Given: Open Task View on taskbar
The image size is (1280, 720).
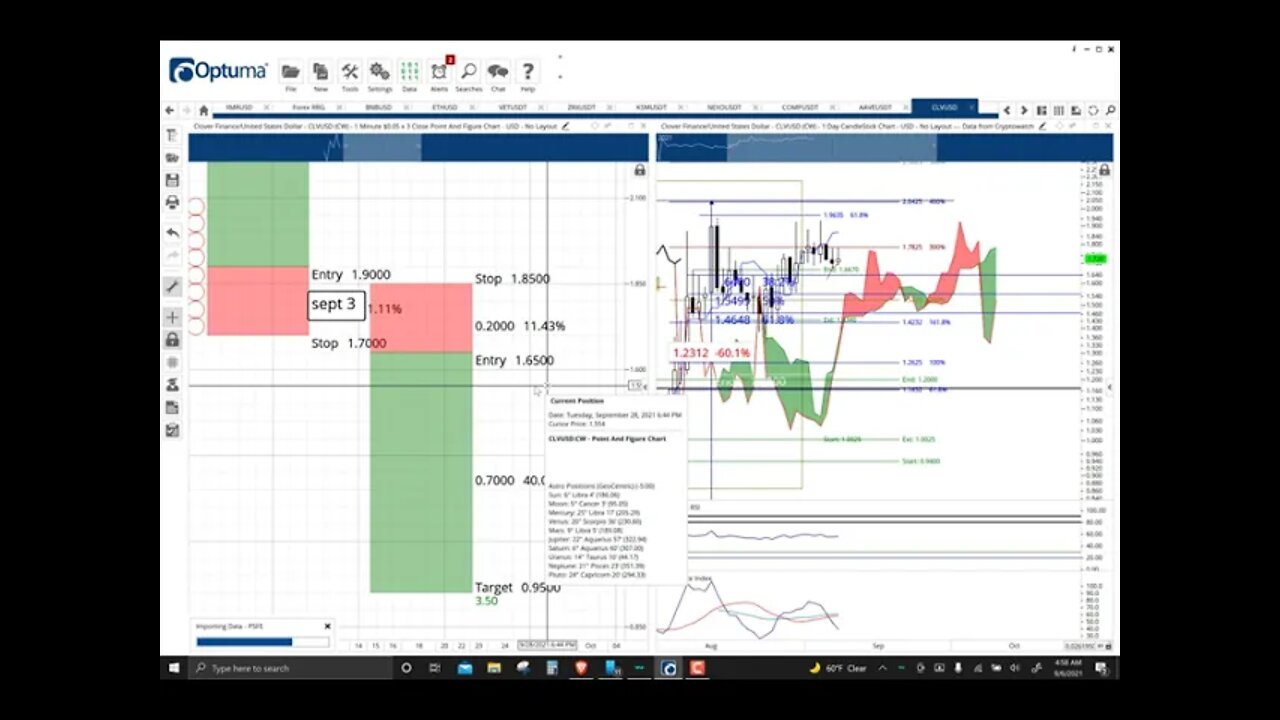Looking at the screenshot, I should pos(435,668).
